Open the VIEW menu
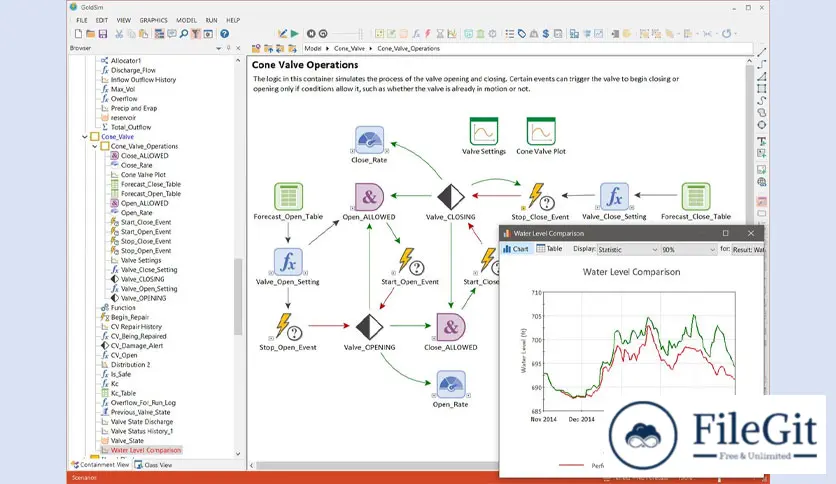 (124, 20)
